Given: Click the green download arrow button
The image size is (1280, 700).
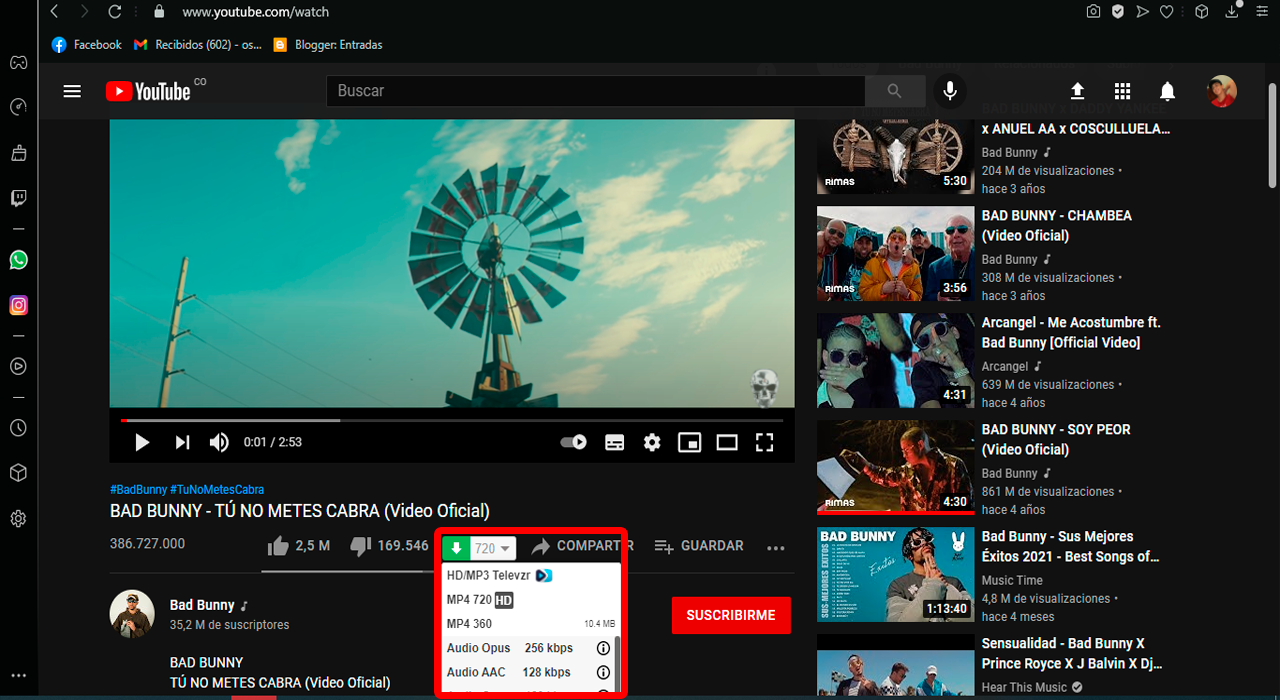Looking at the screenshot, I should click(456, 548).
